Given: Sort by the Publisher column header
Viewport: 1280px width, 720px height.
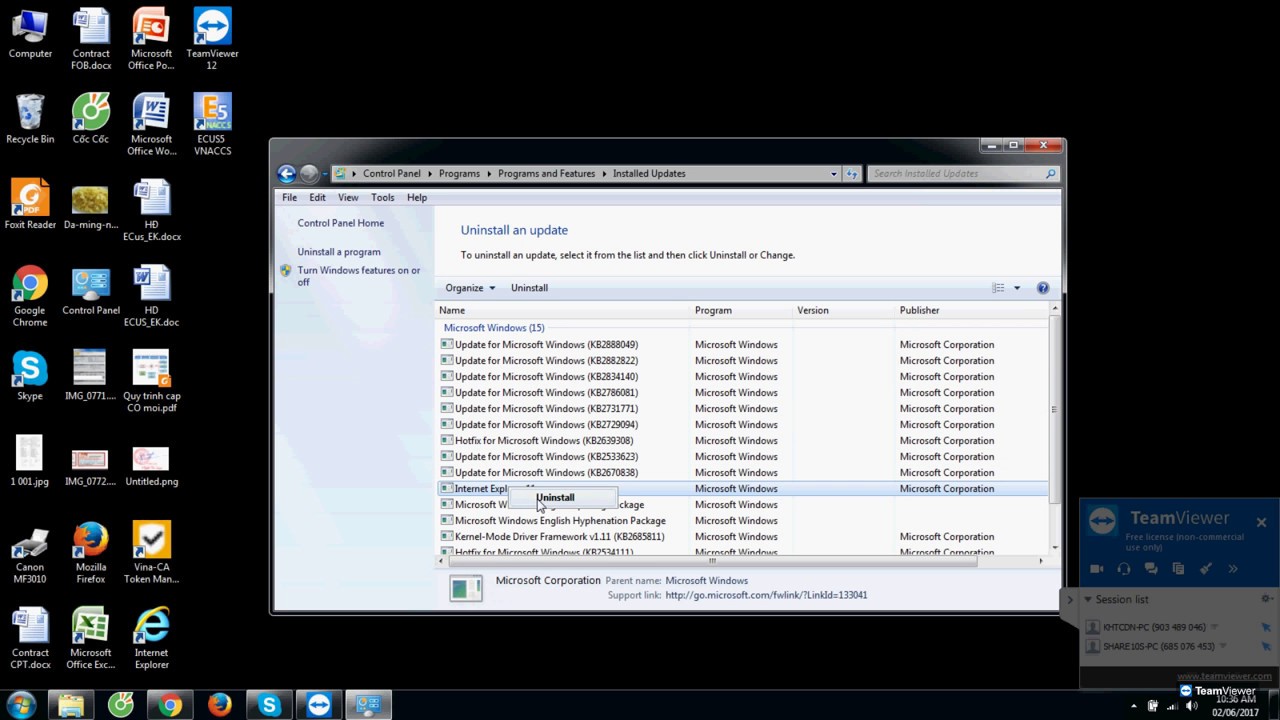Looking at the screenshot, I should coord(973,310).
